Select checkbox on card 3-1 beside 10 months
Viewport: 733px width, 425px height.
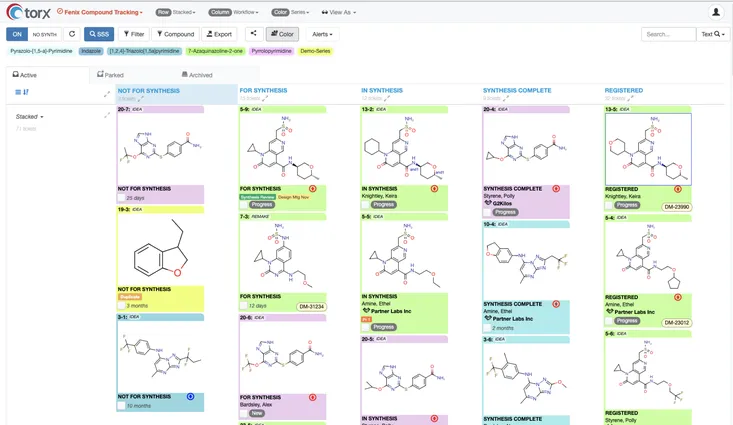pos(122,406)
